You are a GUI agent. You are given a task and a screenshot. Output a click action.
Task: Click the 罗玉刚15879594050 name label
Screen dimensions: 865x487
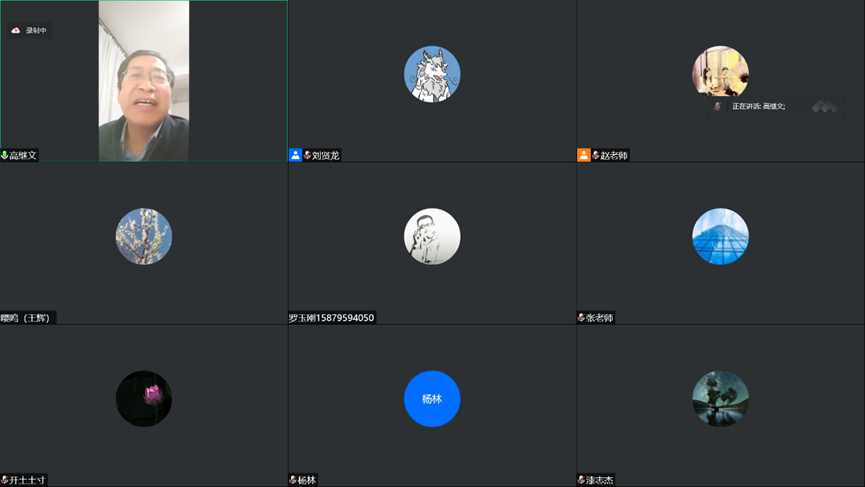click(x=331, y=318)
